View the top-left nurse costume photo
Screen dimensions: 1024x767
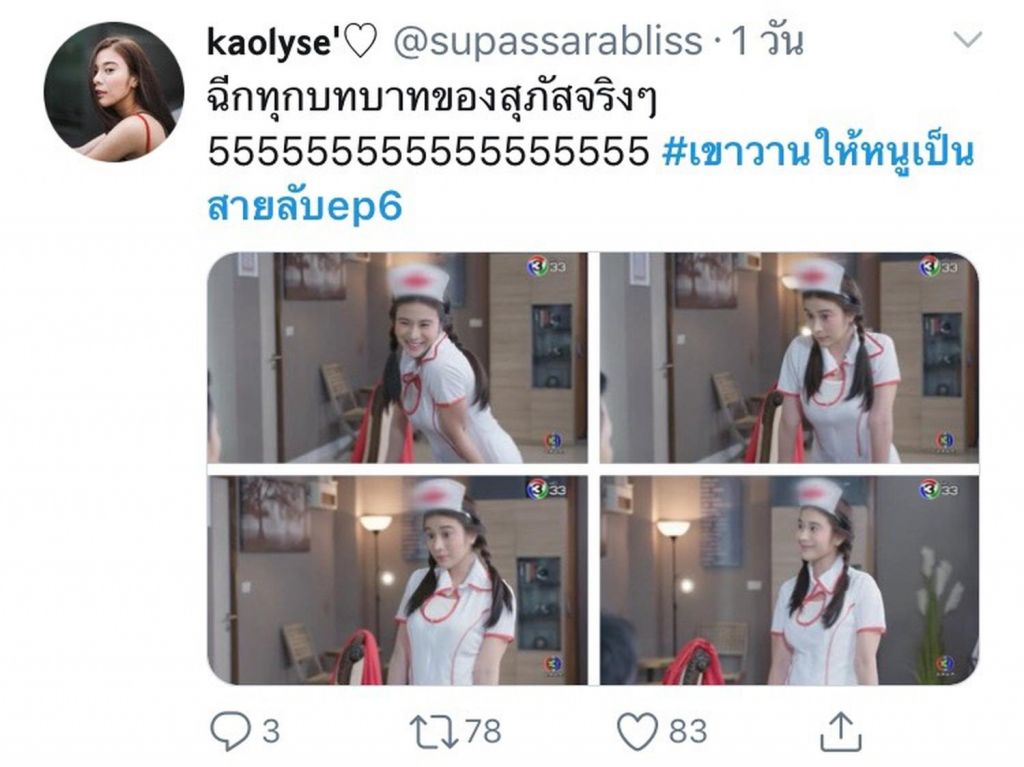coord(397,357)
